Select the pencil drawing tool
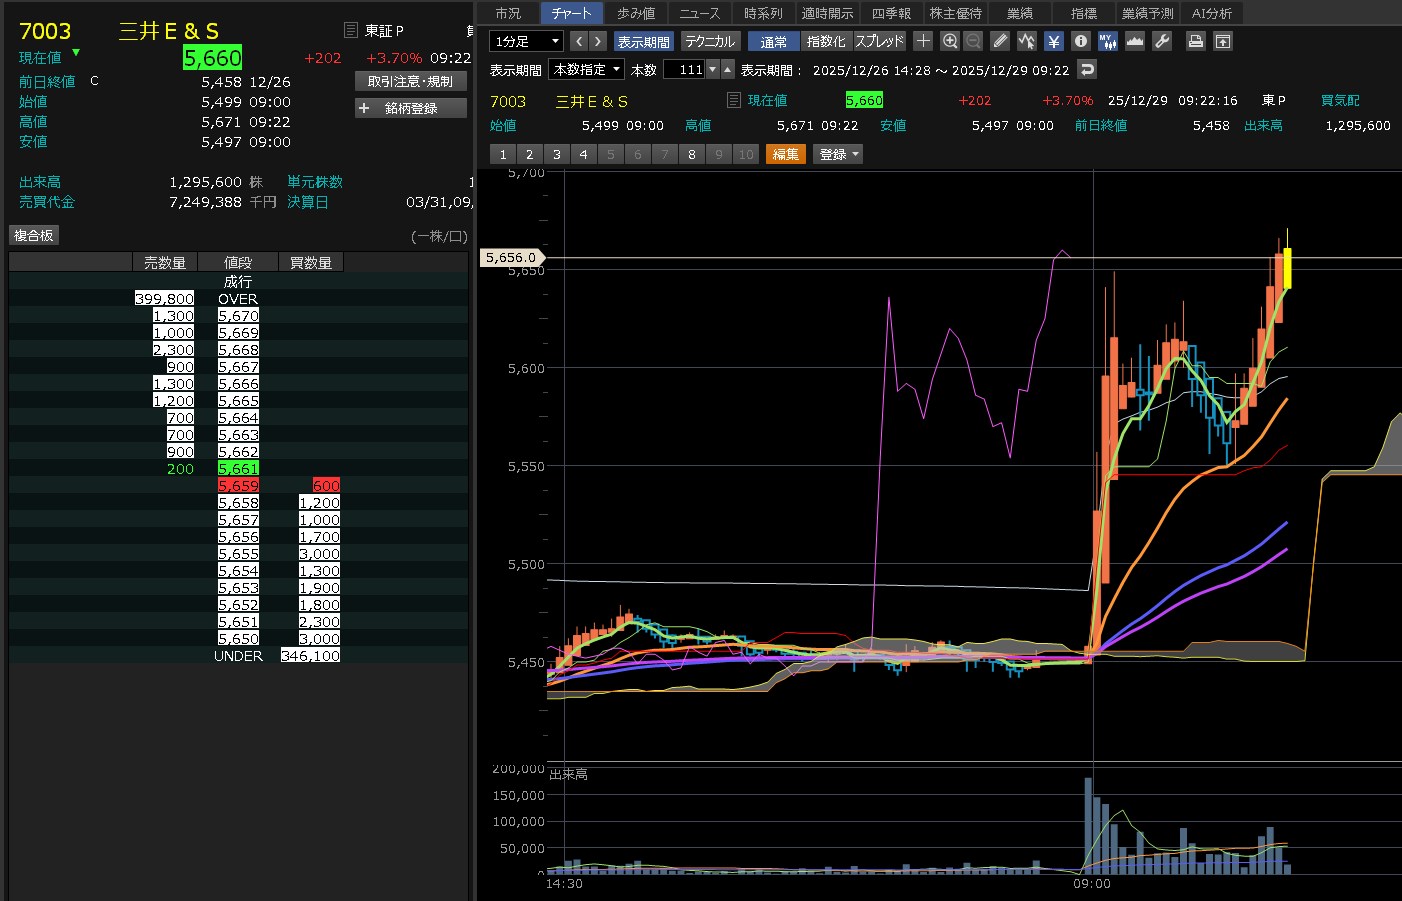The image size is (1402, 901). coord(1000,41)
